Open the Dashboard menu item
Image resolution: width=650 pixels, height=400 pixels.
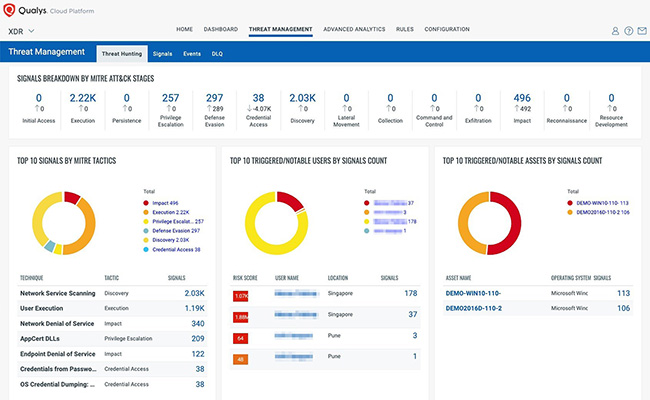coord(220,30)
